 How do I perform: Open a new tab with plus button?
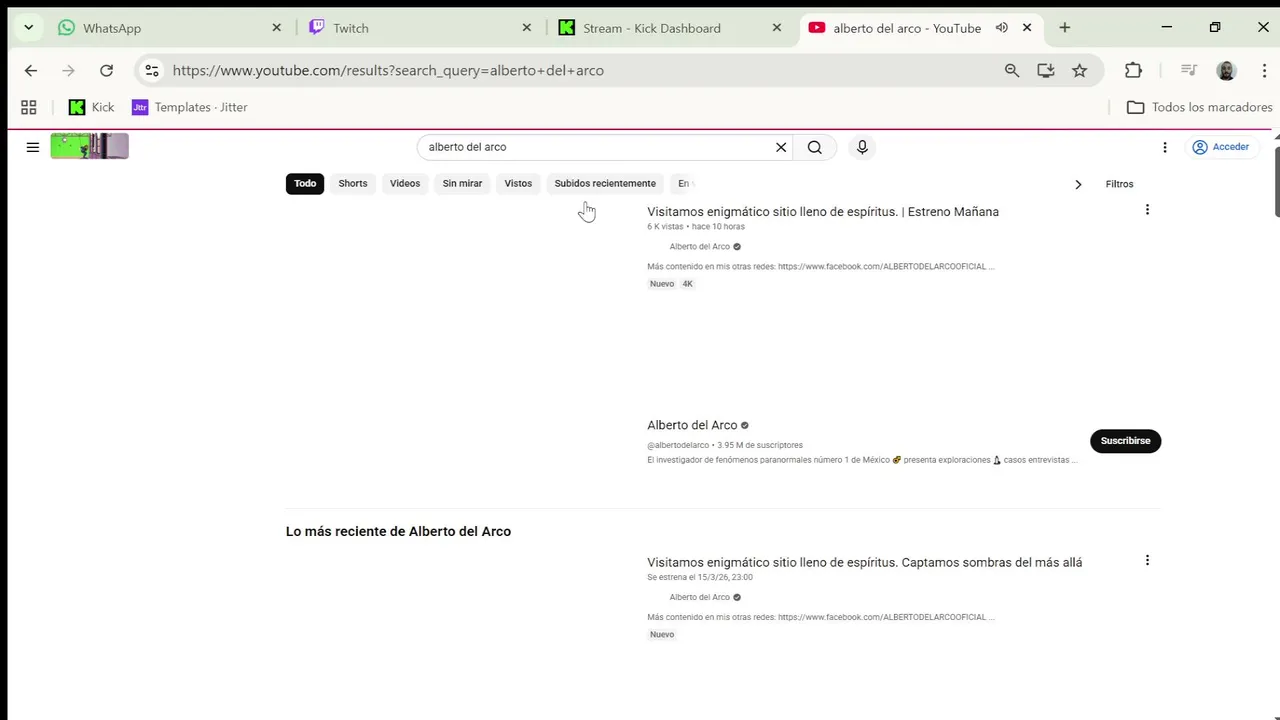(x=1064, y=28)
